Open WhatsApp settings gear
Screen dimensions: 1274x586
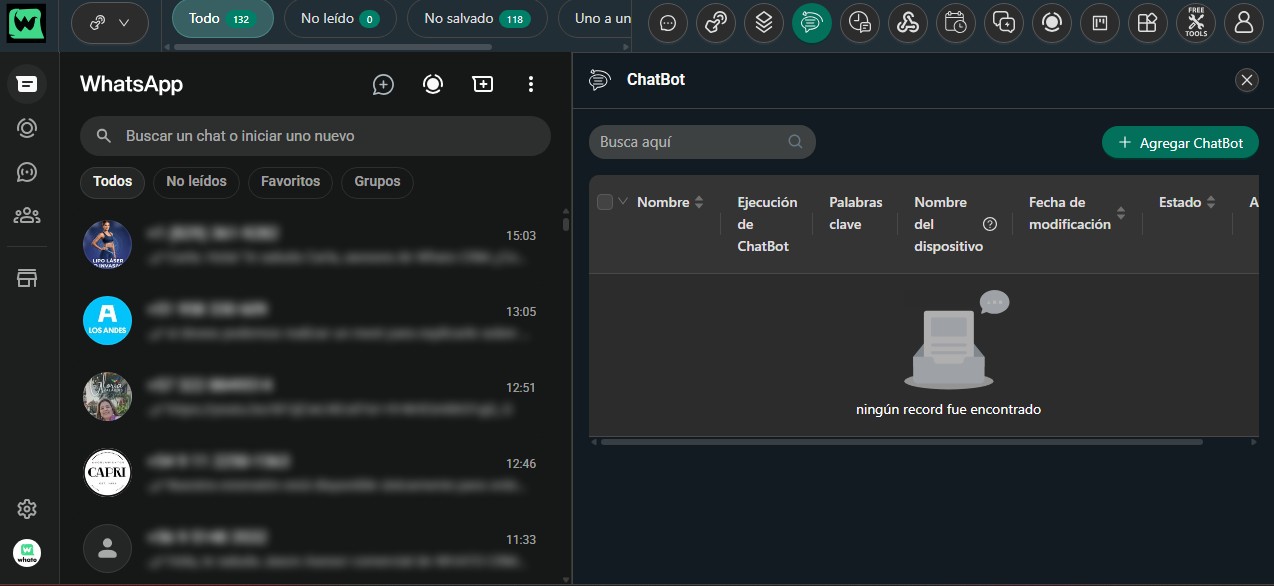(27, 509)
